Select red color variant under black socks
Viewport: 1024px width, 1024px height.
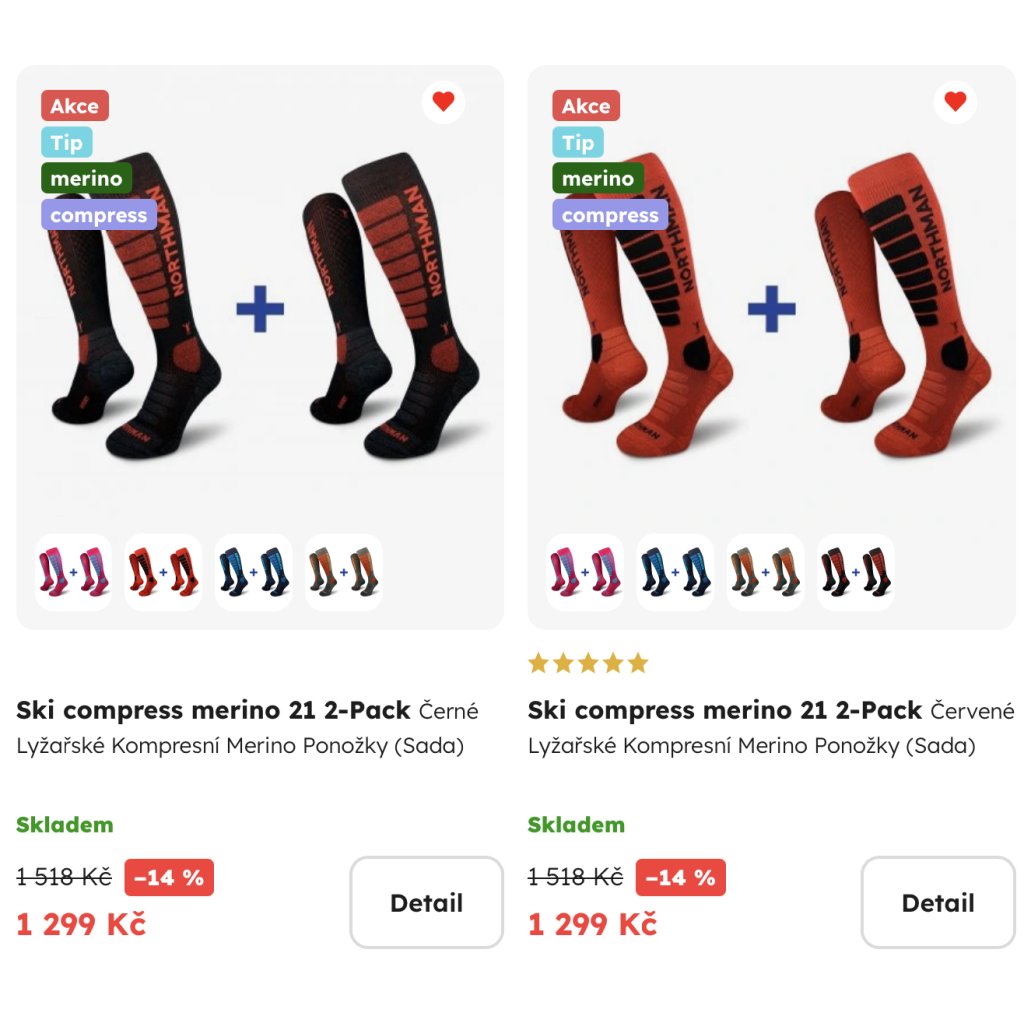click(x=163, y=572)
